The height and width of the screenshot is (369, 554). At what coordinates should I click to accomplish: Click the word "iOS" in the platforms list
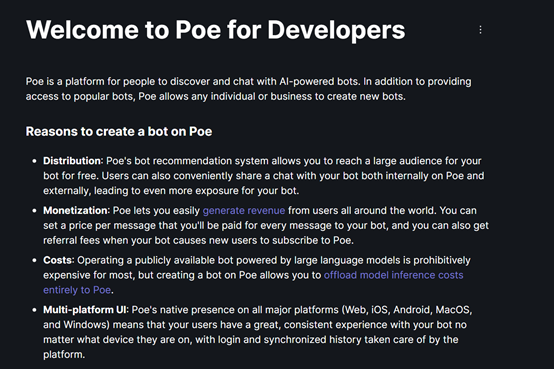tap(378, 310)
